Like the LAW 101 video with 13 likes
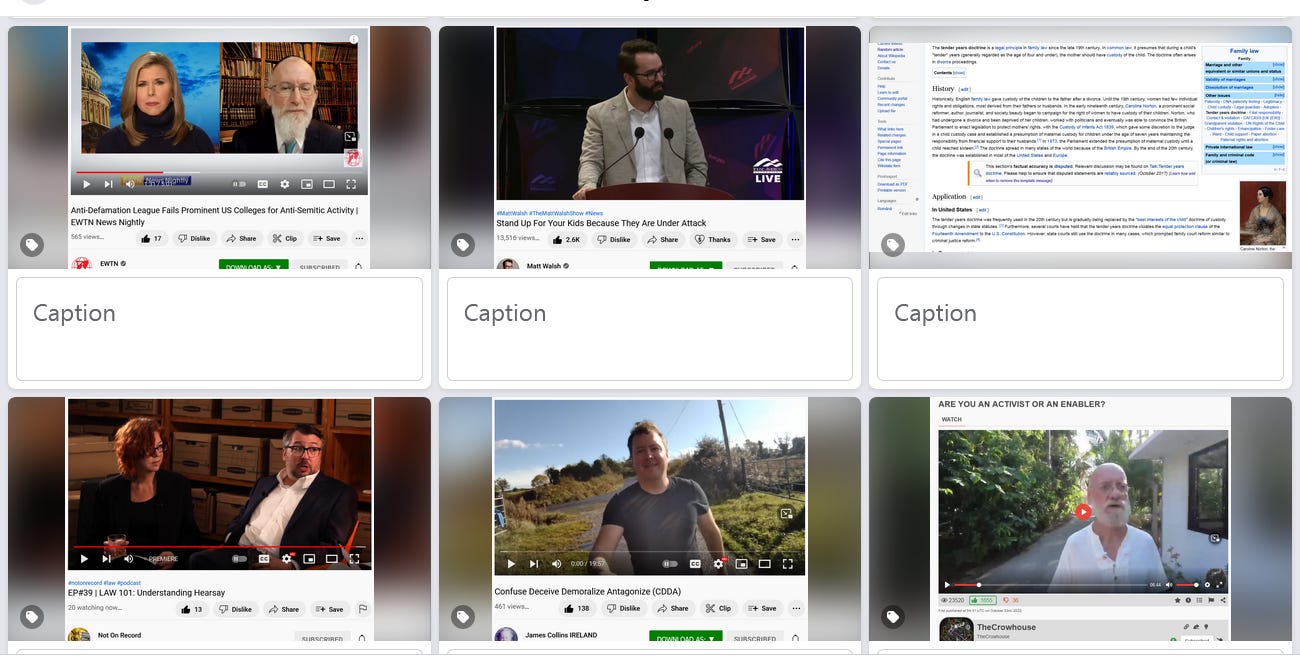1300x663 pixels. 191,609
